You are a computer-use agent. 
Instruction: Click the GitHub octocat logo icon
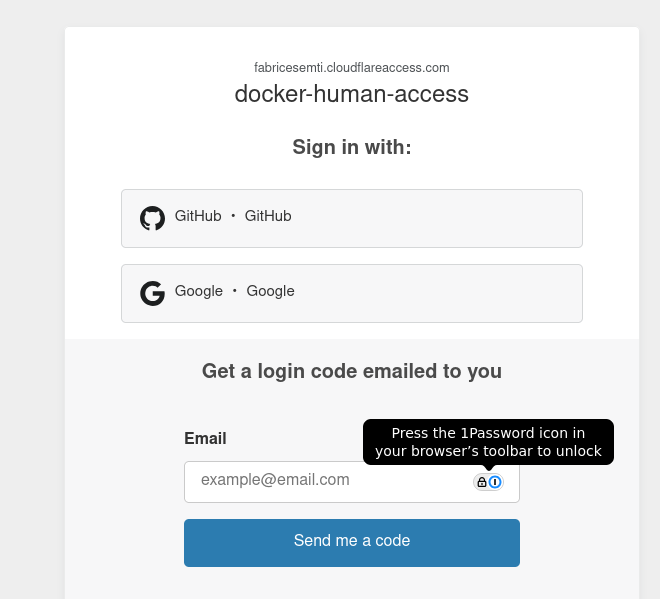[152, 218]
